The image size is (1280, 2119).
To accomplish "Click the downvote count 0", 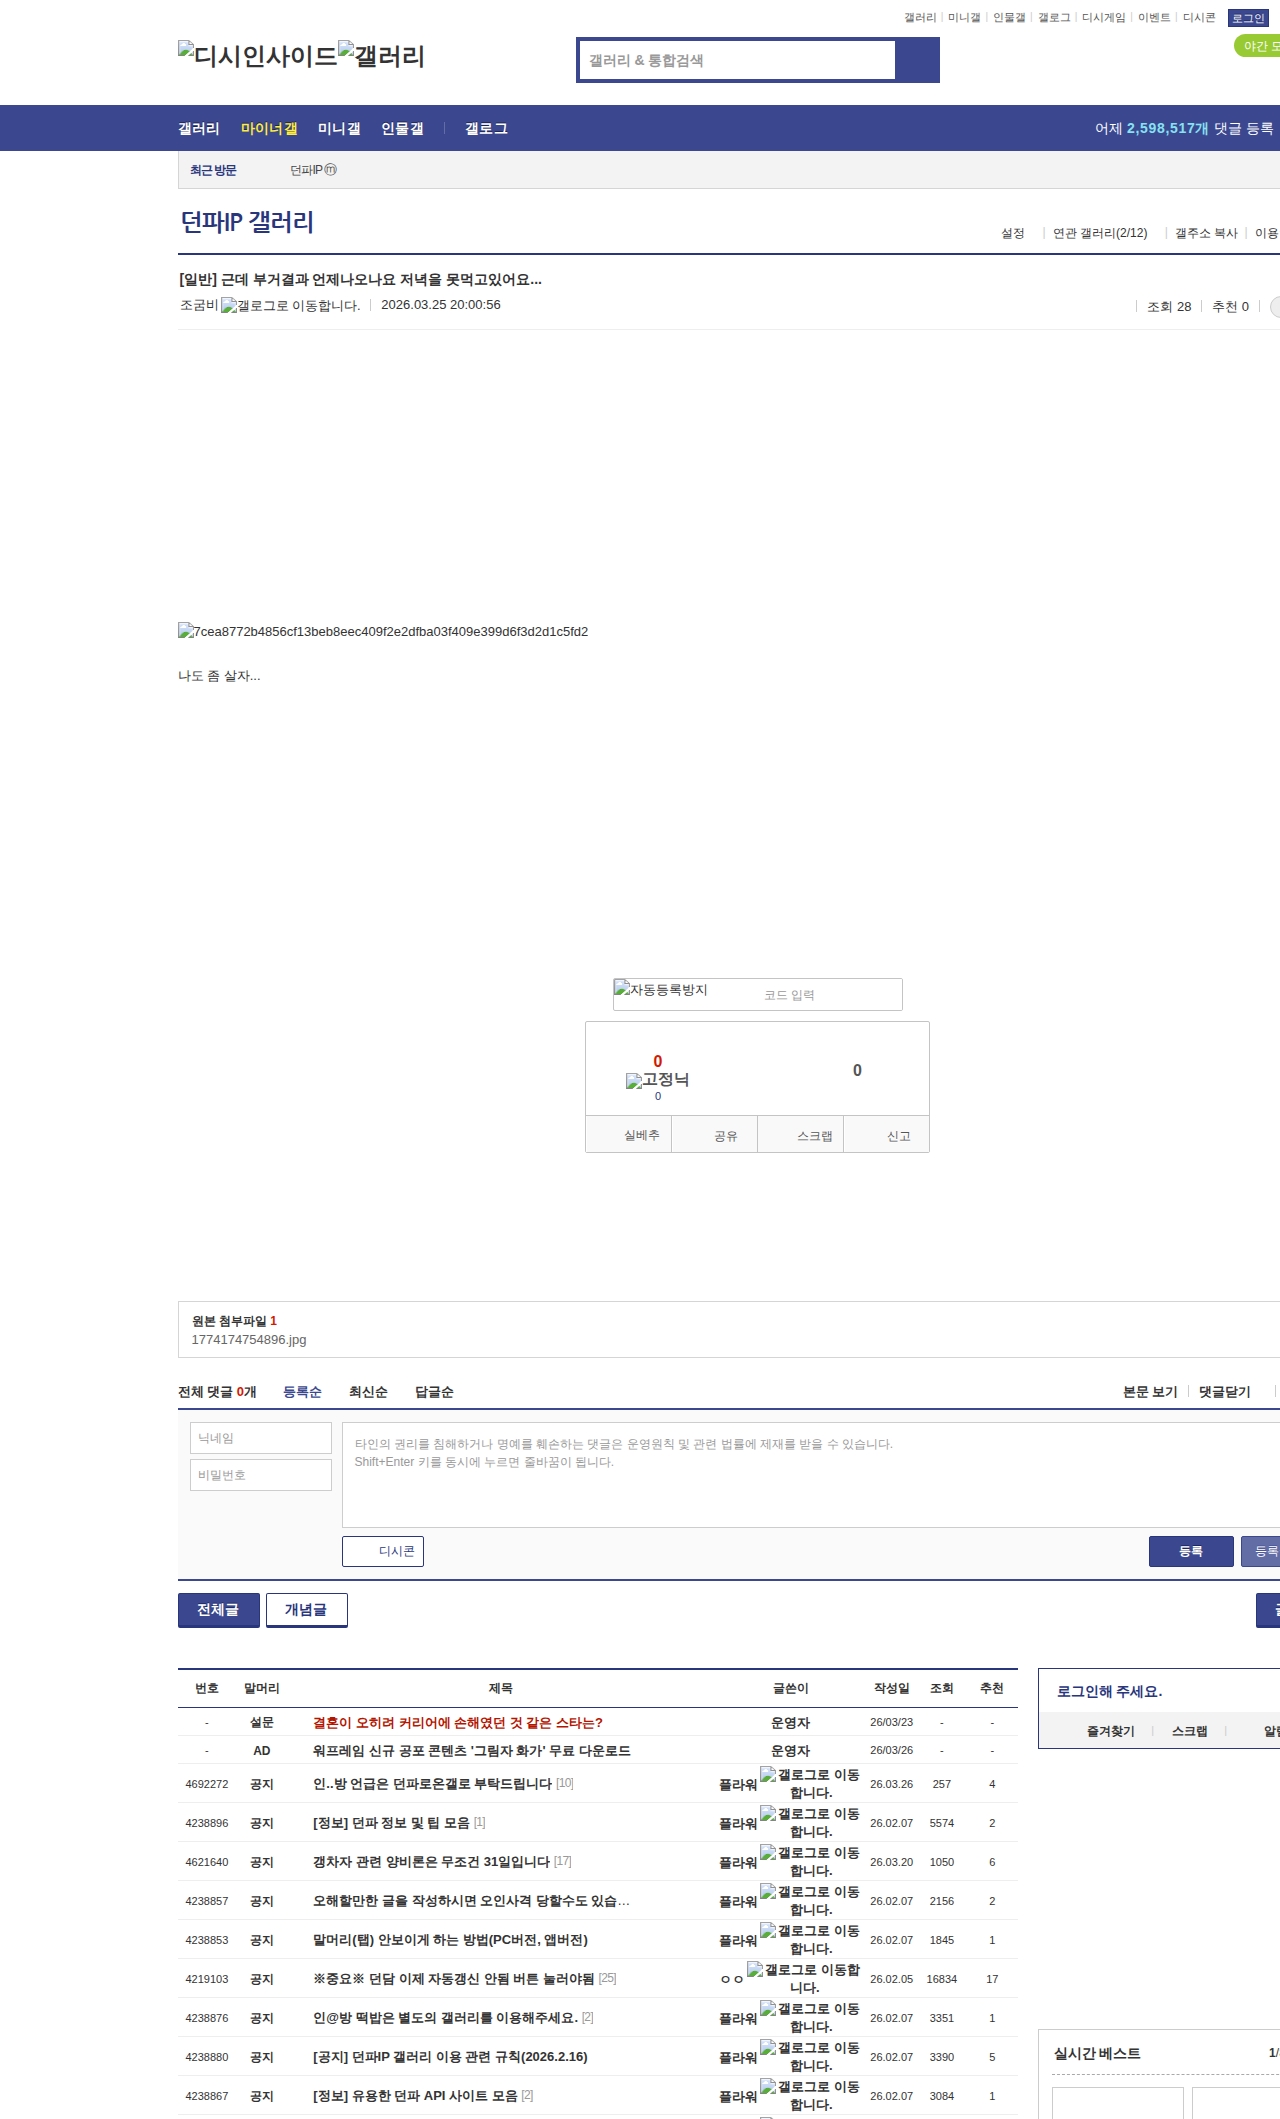I will coord(857,1070).
